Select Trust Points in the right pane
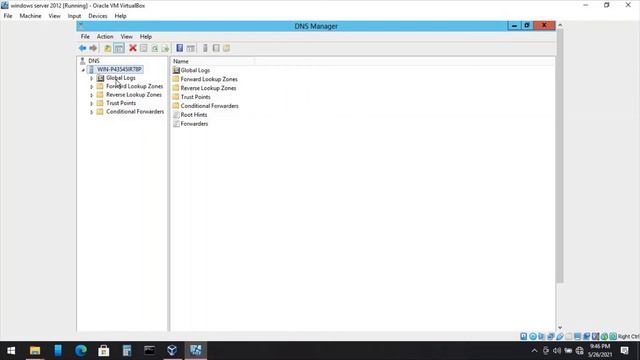The width and height of the screenshot is (640, 360). tap(196, 97)
